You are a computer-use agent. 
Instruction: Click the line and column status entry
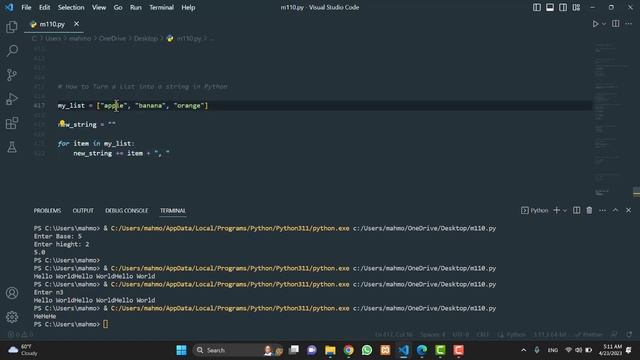click(394, 335)
